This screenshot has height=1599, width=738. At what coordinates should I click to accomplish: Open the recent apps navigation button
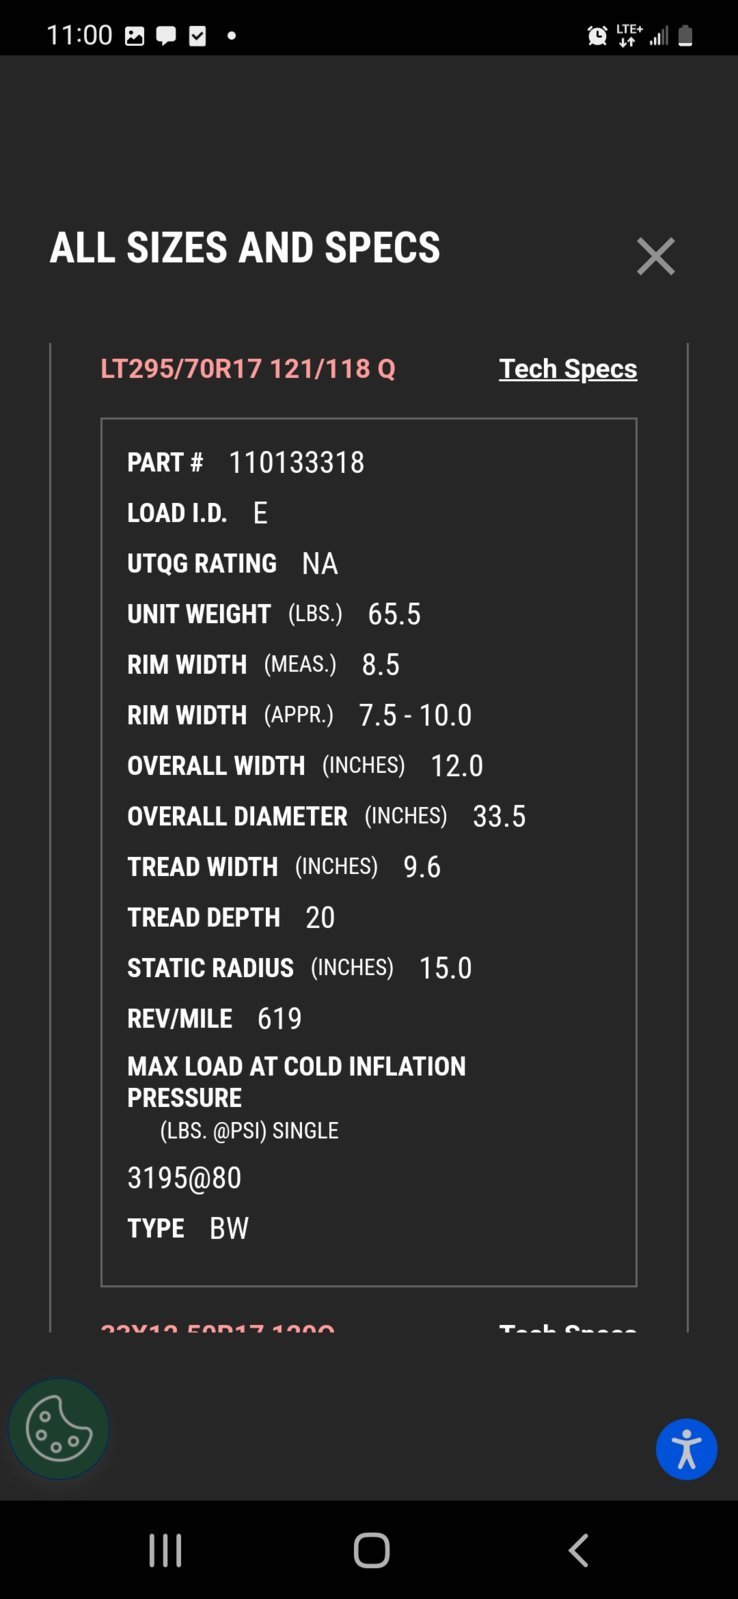pyautogui.click(x=165, y=1550)
